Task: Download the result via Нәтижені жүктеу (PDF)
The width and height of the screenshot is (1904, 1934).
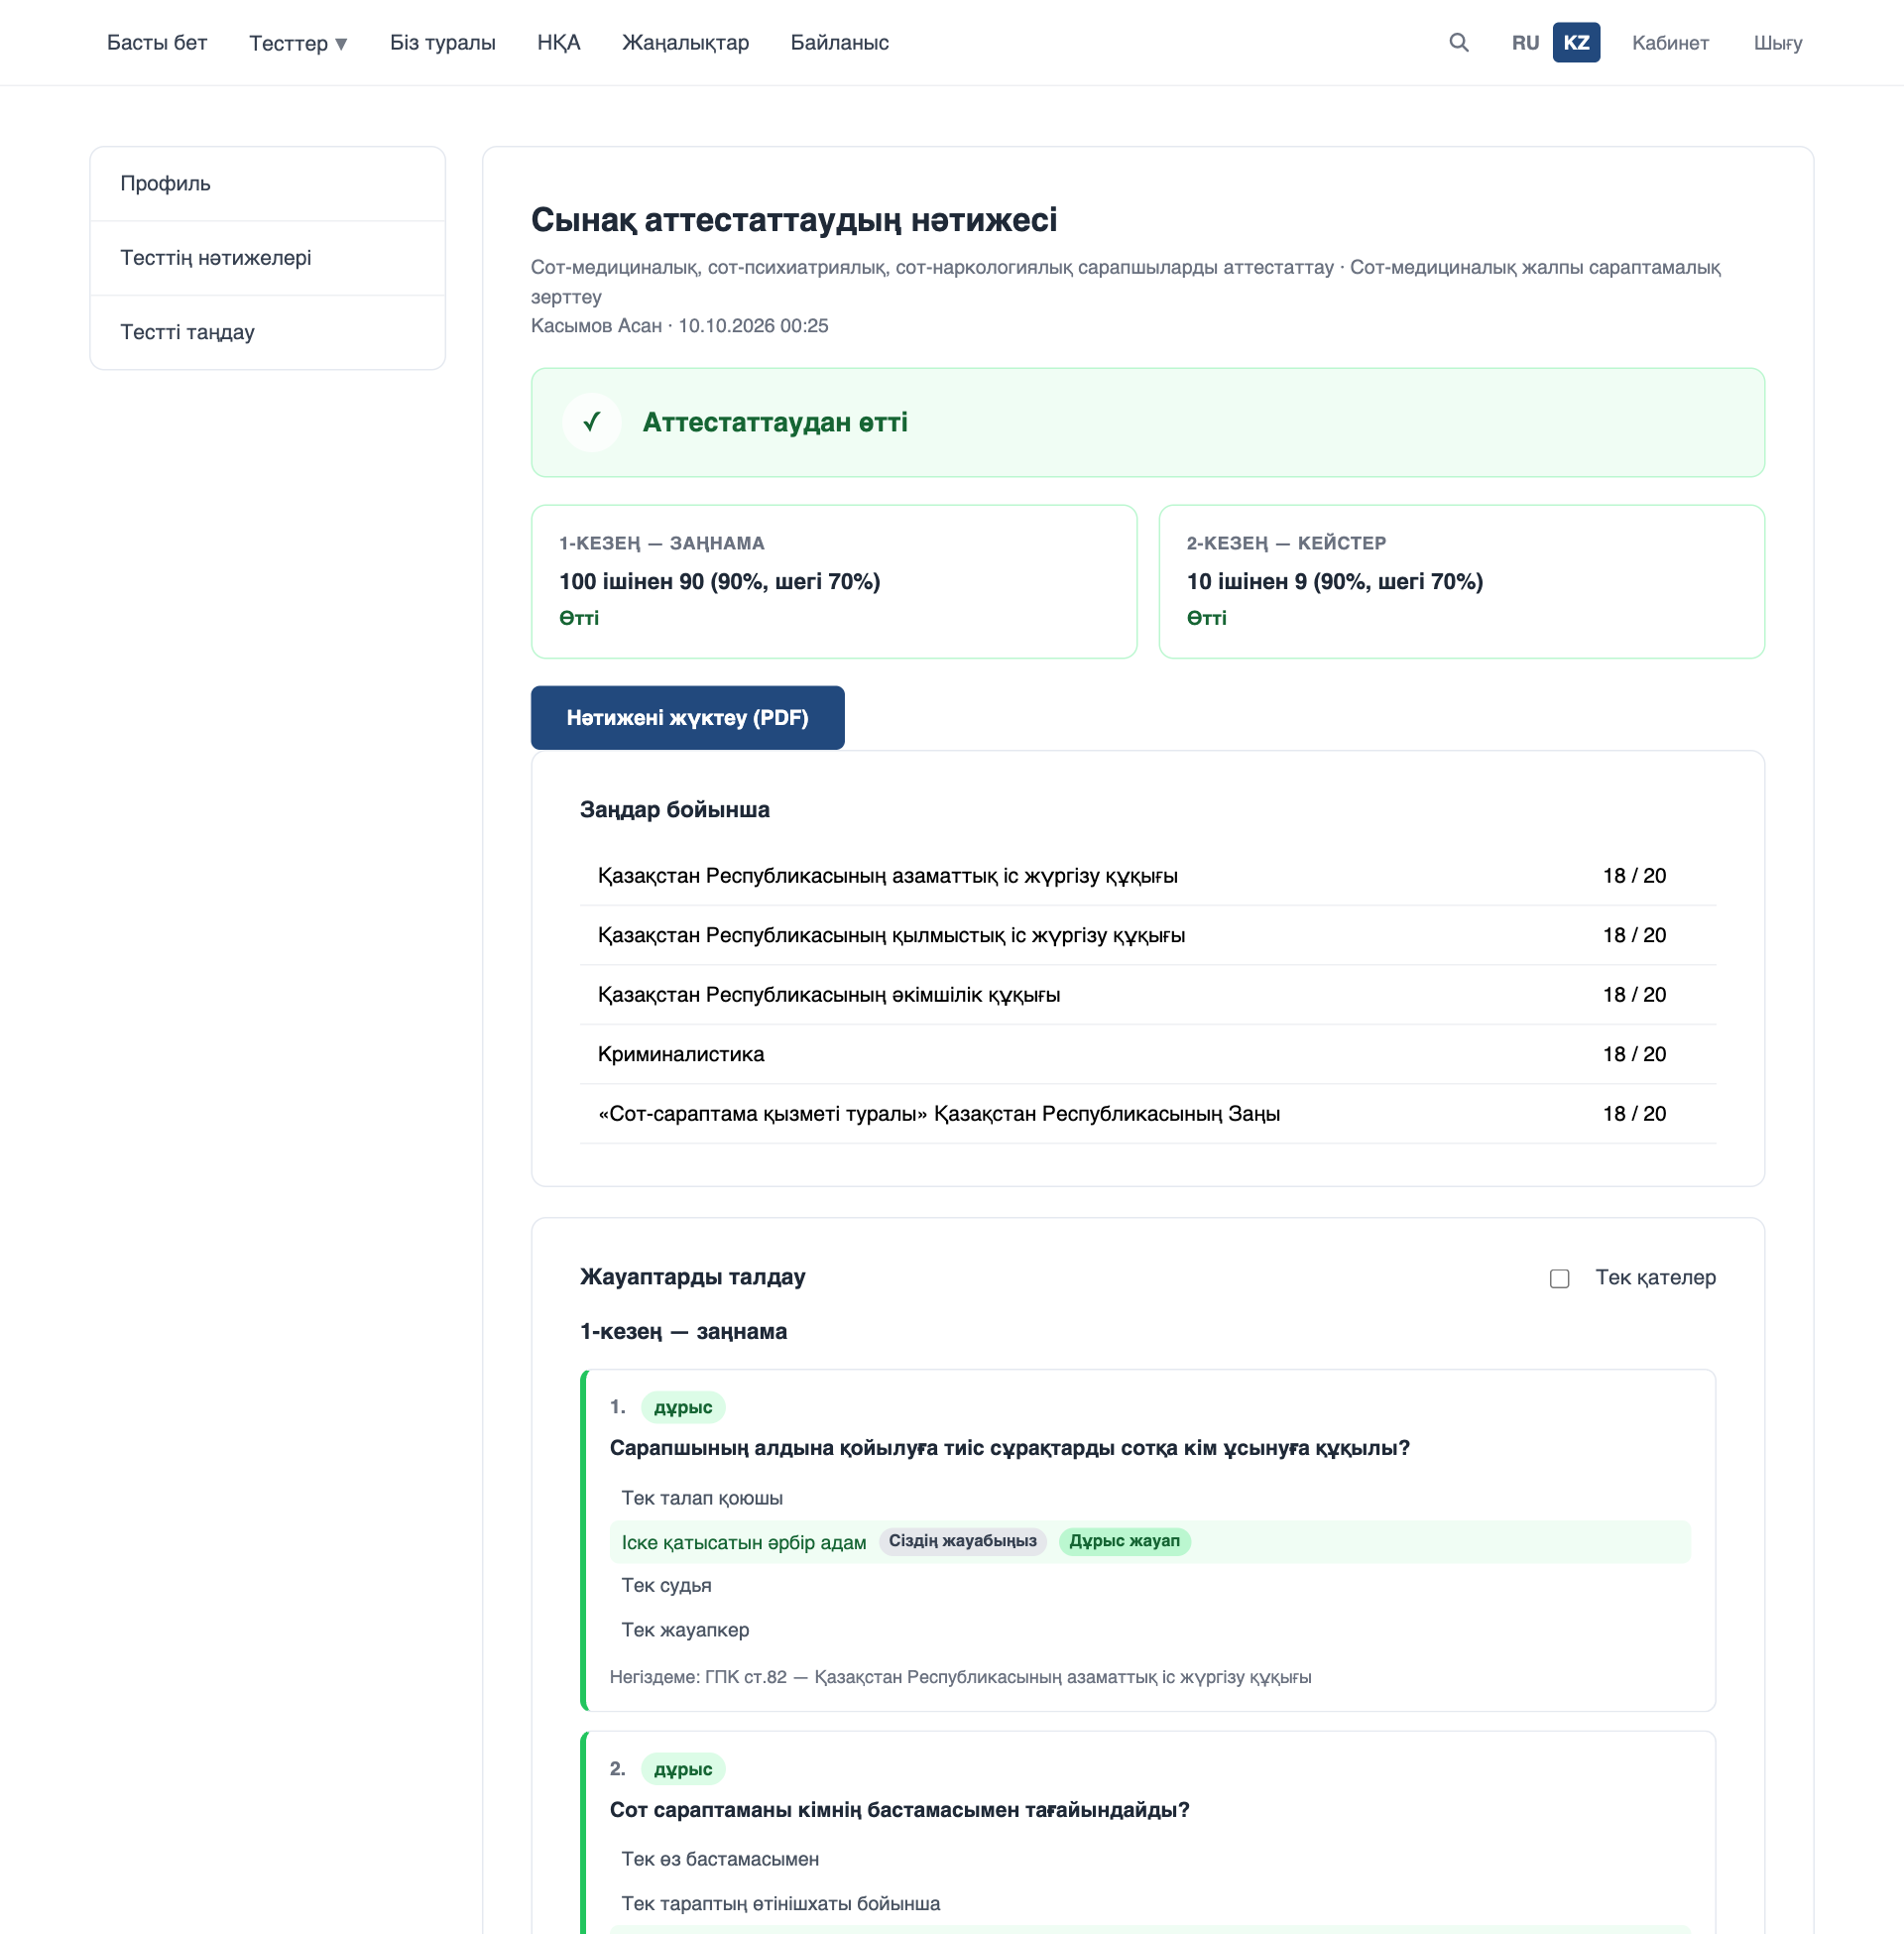Action: [x=687, y=717]
